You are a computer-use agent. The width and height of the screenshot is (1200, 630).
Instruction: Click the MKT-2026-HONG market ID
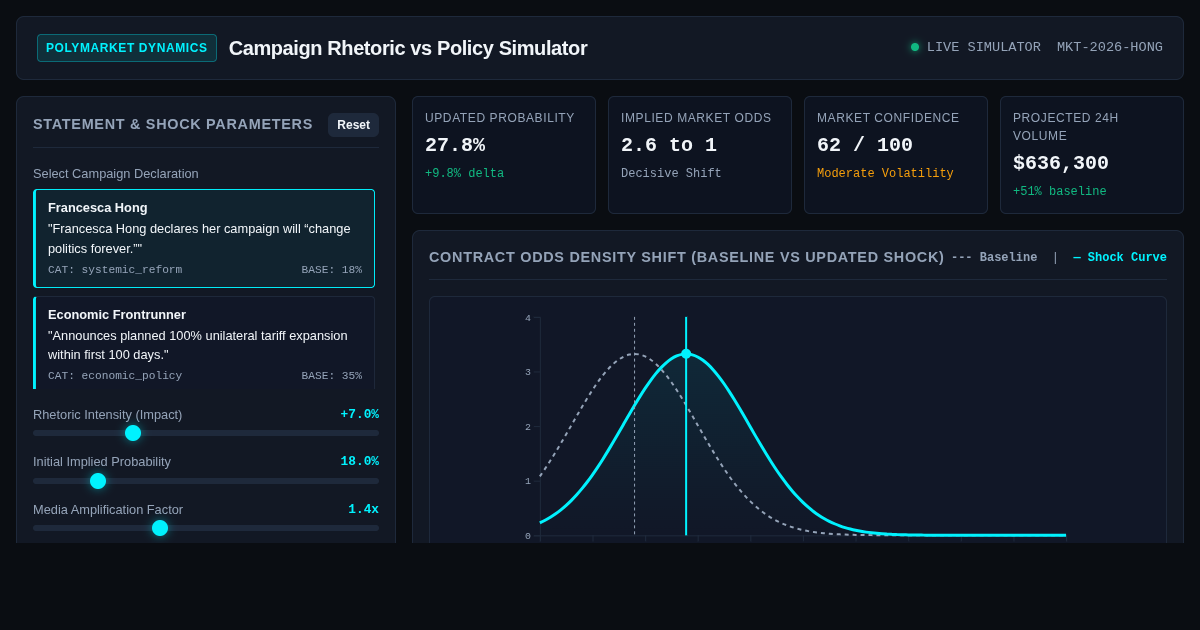[1110, 47]
